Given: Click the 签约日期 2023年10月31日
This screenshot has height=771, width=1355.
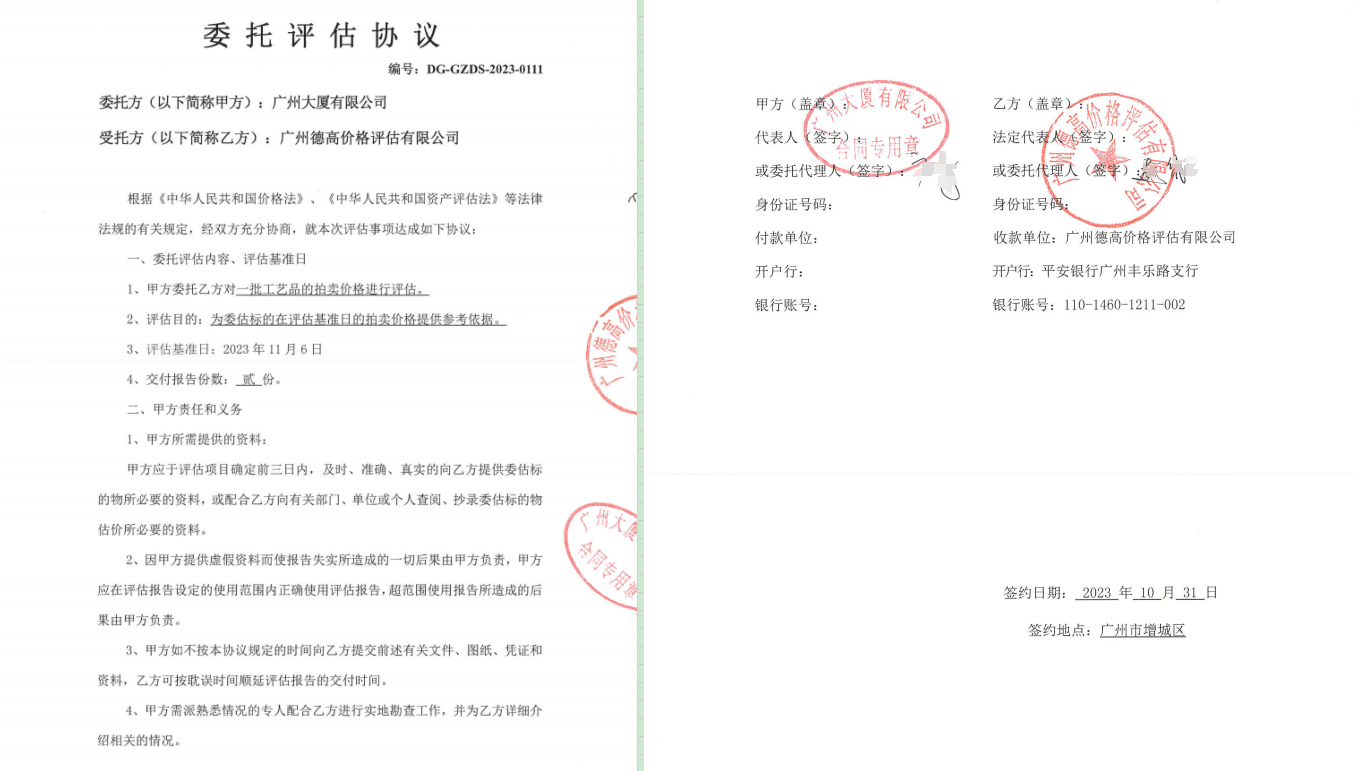Looking at the screenshot, I should point(1146,593).
